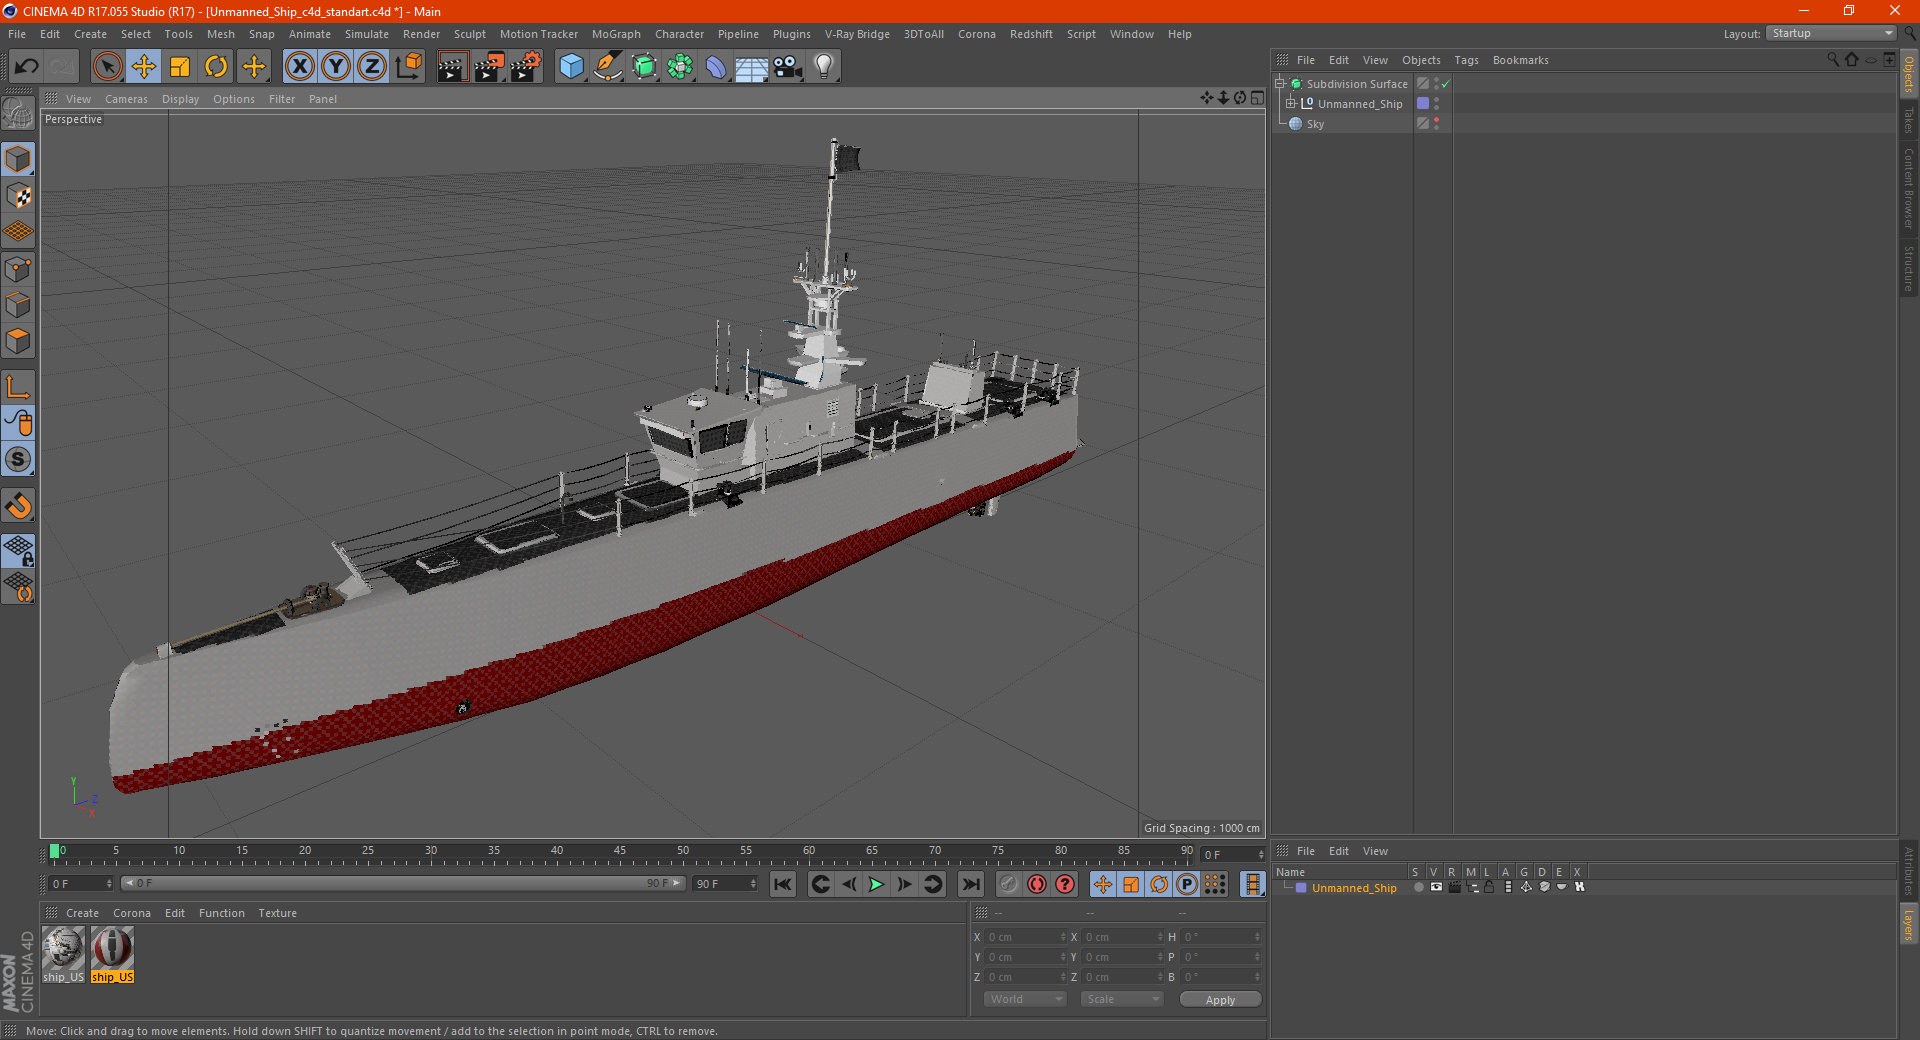Screen dimensions: 1920x1040
Task: Lock workplane icon in left palette
Action: (19, 551)
